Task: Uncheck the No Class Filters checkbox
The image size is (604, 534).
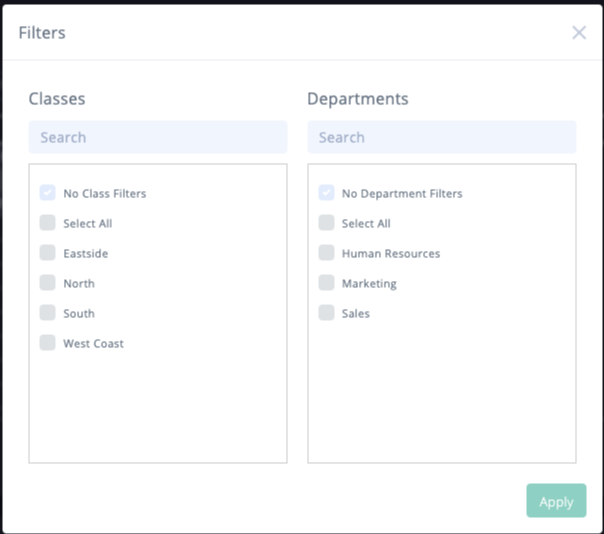Action: [47, 193]
